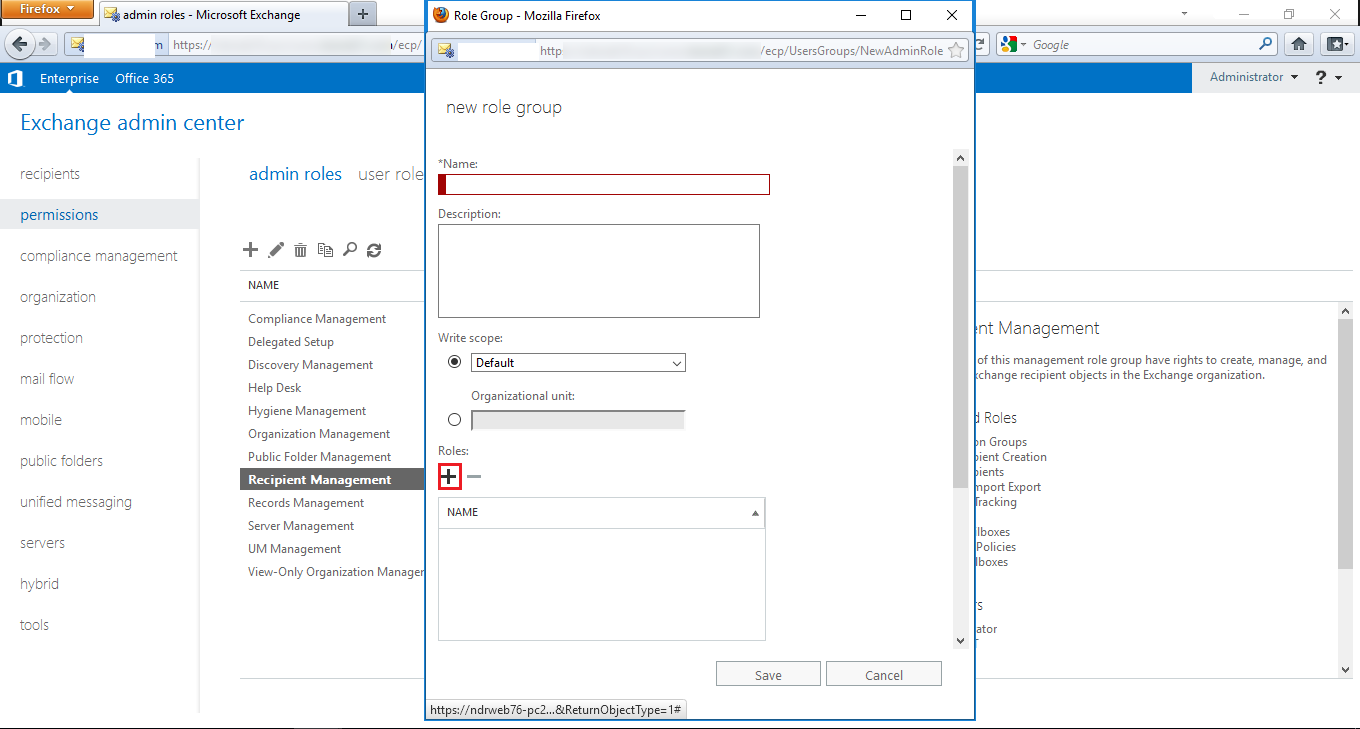Click the dialog vertical scrollbar thumb
The image size is (1360, 729).
tap(960, 325)
